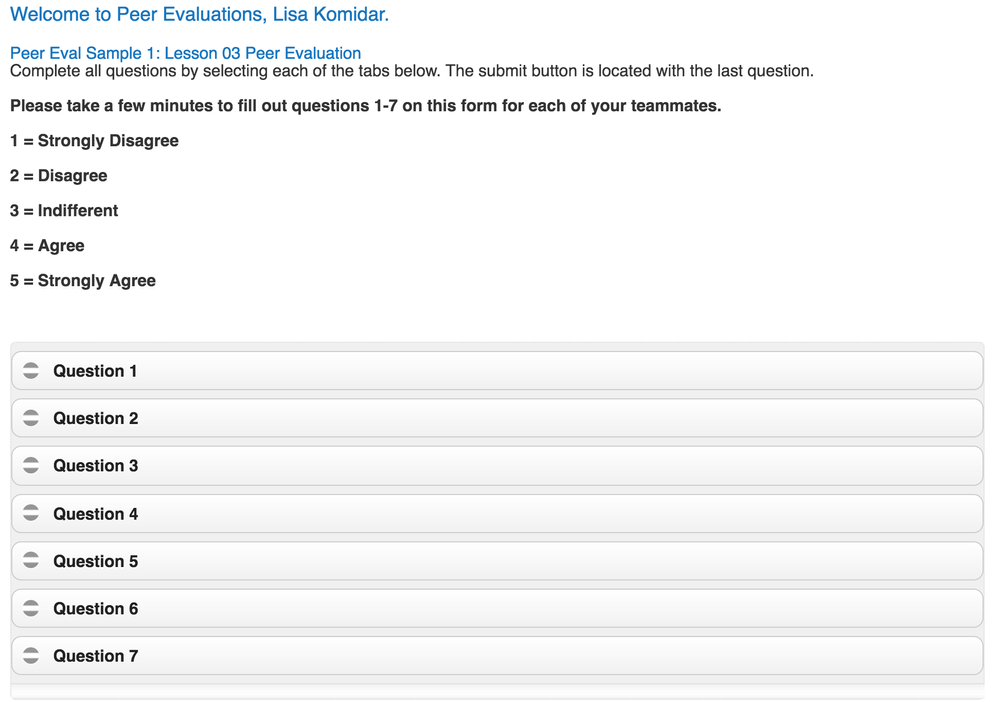Click the '5 = Strongly Agree' scale line
999x702 pixels.
pos(83,280)
